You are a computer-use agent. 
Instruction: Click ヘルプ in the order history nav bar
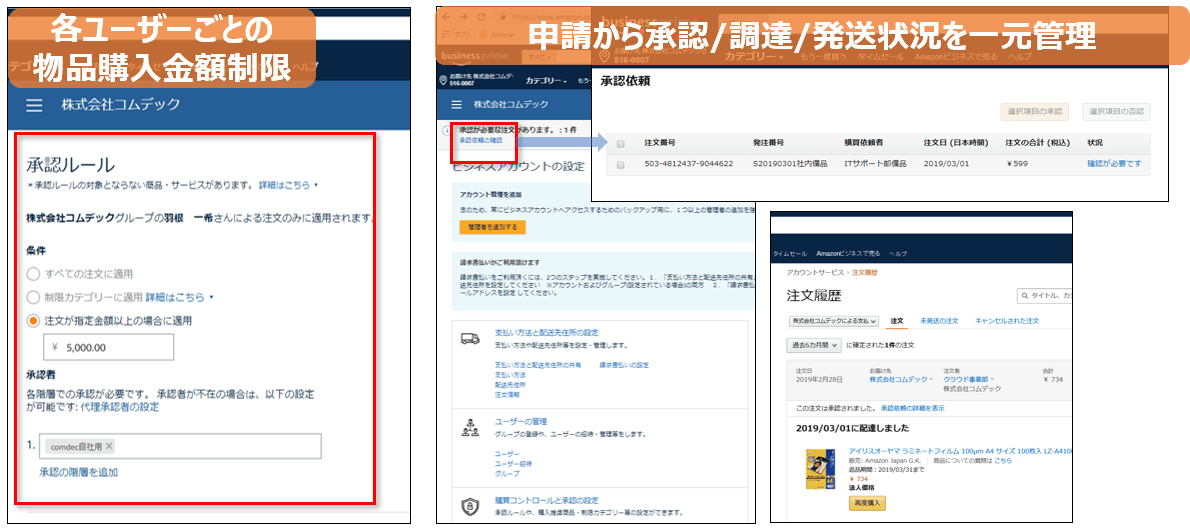(897, 254)
